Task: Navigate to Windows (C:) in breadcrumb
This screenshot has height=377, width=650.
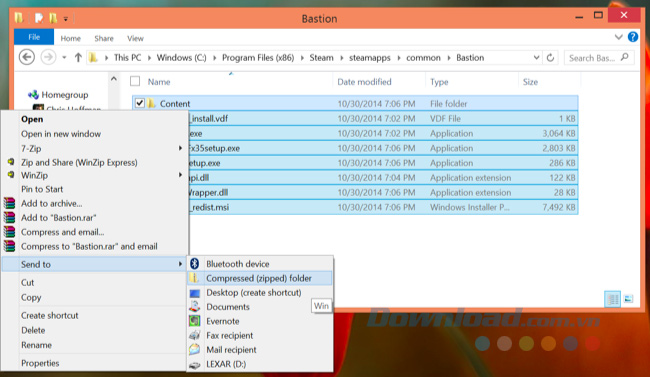Action: tap(182, 58)
